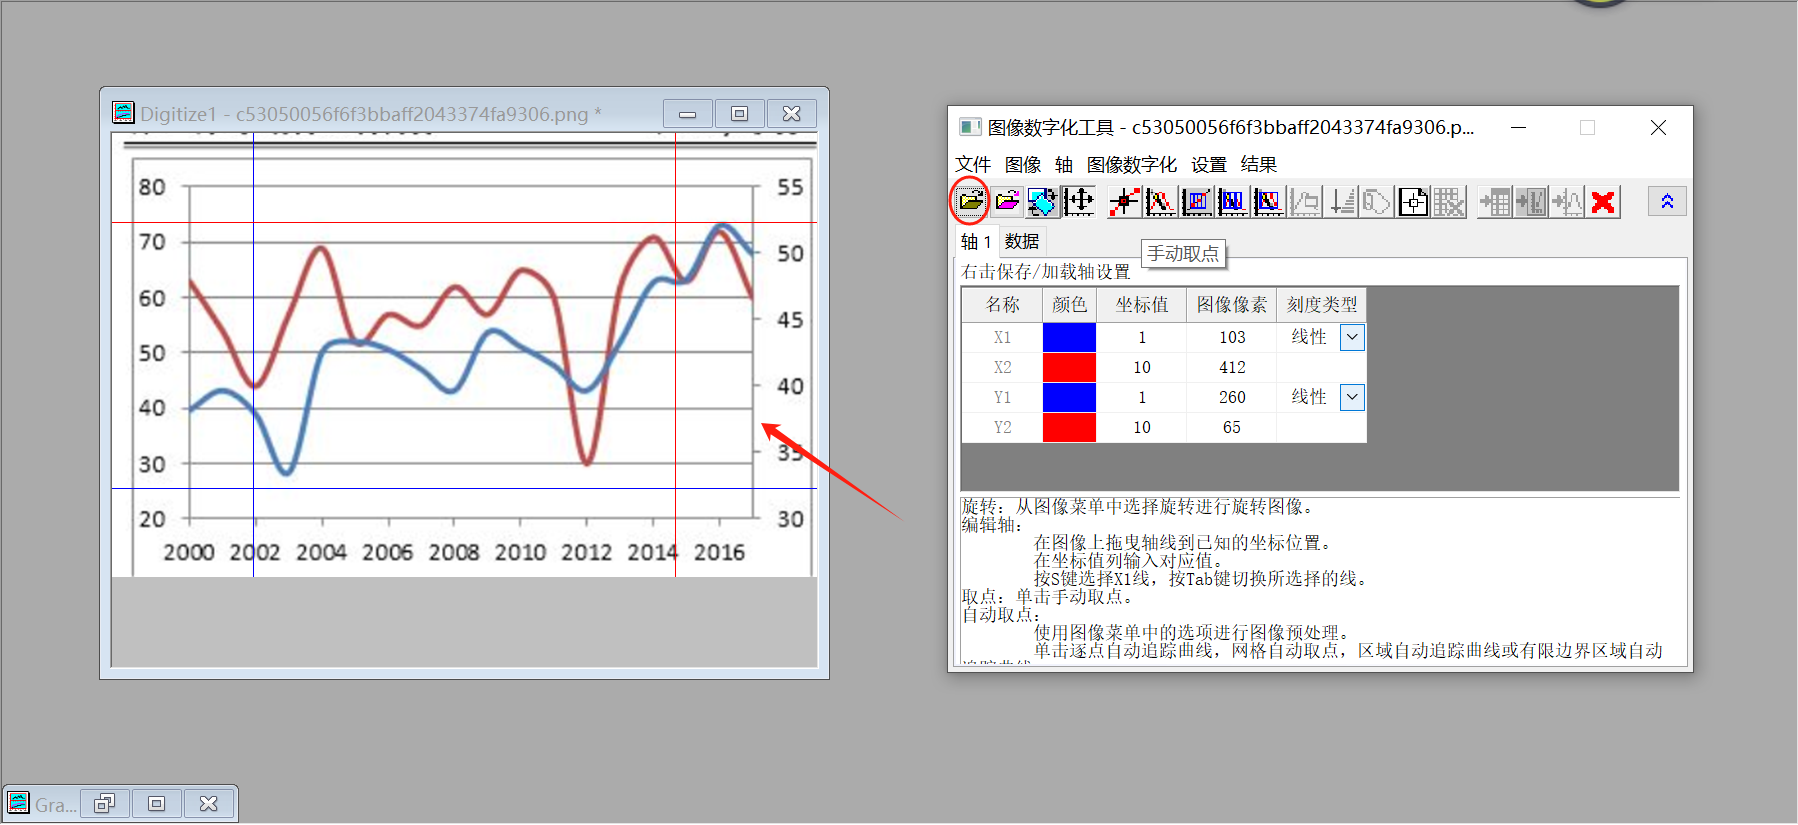Maximize the Digitize1 image window

pyautogui.click(x=740, y=114)
